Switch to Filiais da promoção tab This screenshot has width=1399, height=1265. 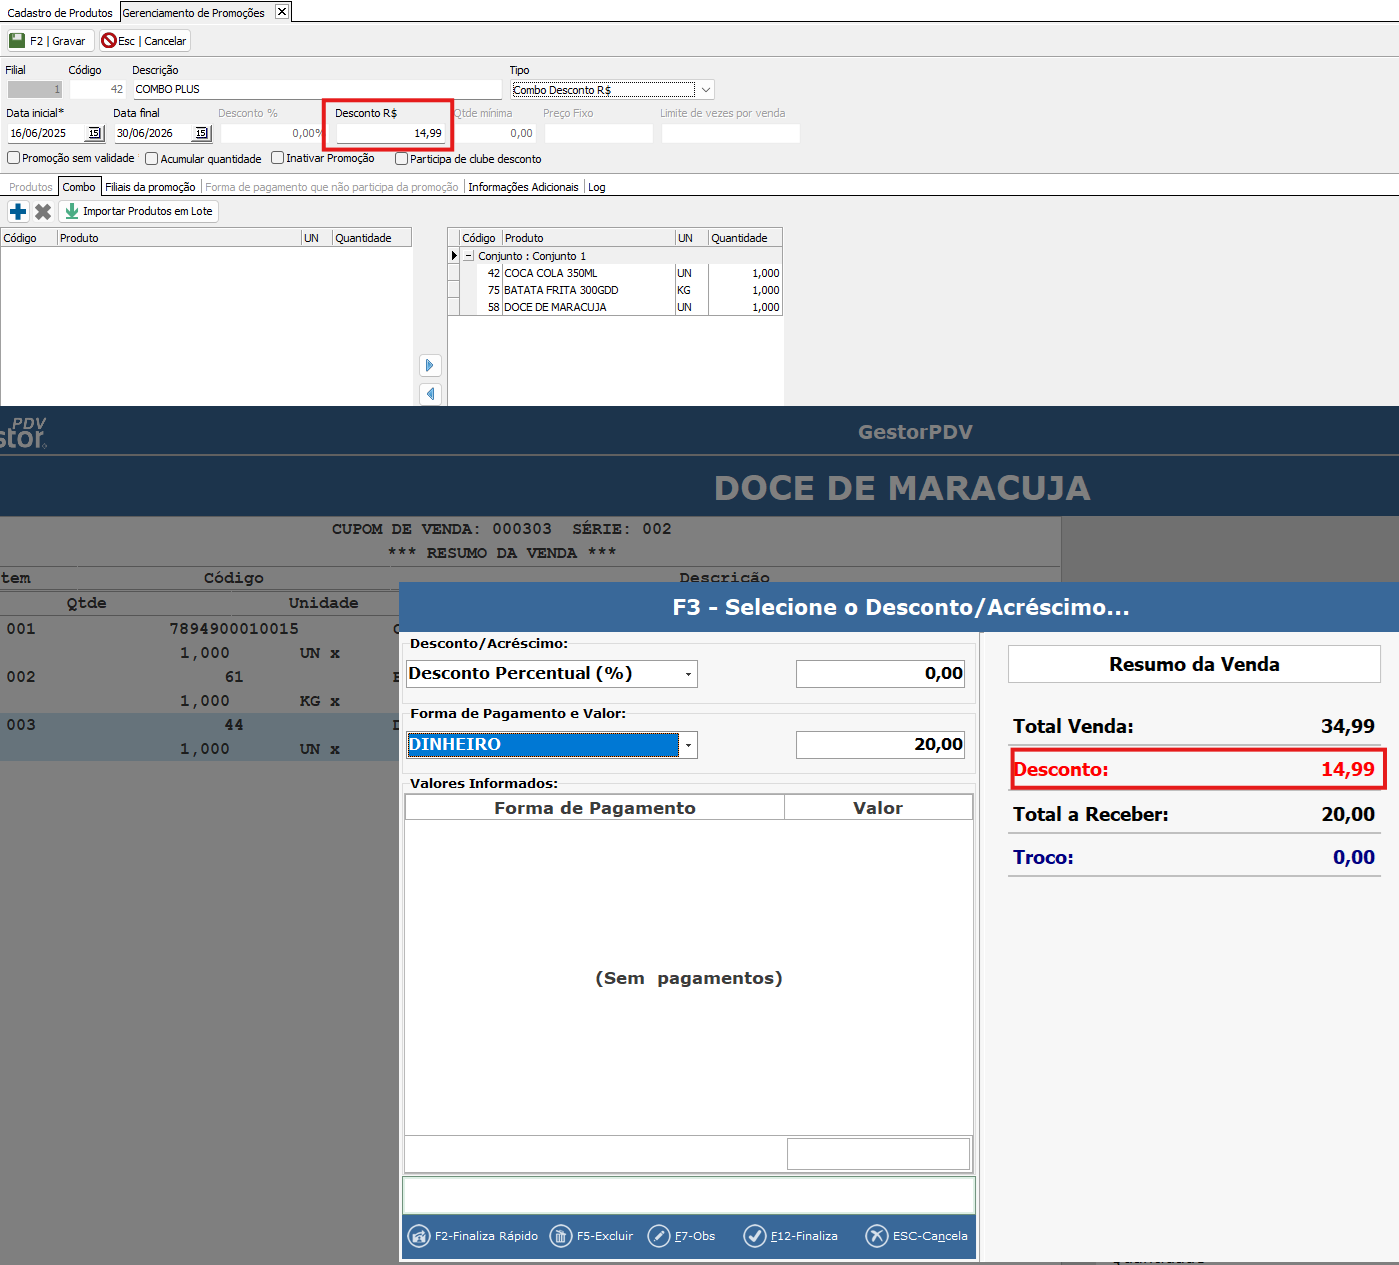tap(150, 187)
